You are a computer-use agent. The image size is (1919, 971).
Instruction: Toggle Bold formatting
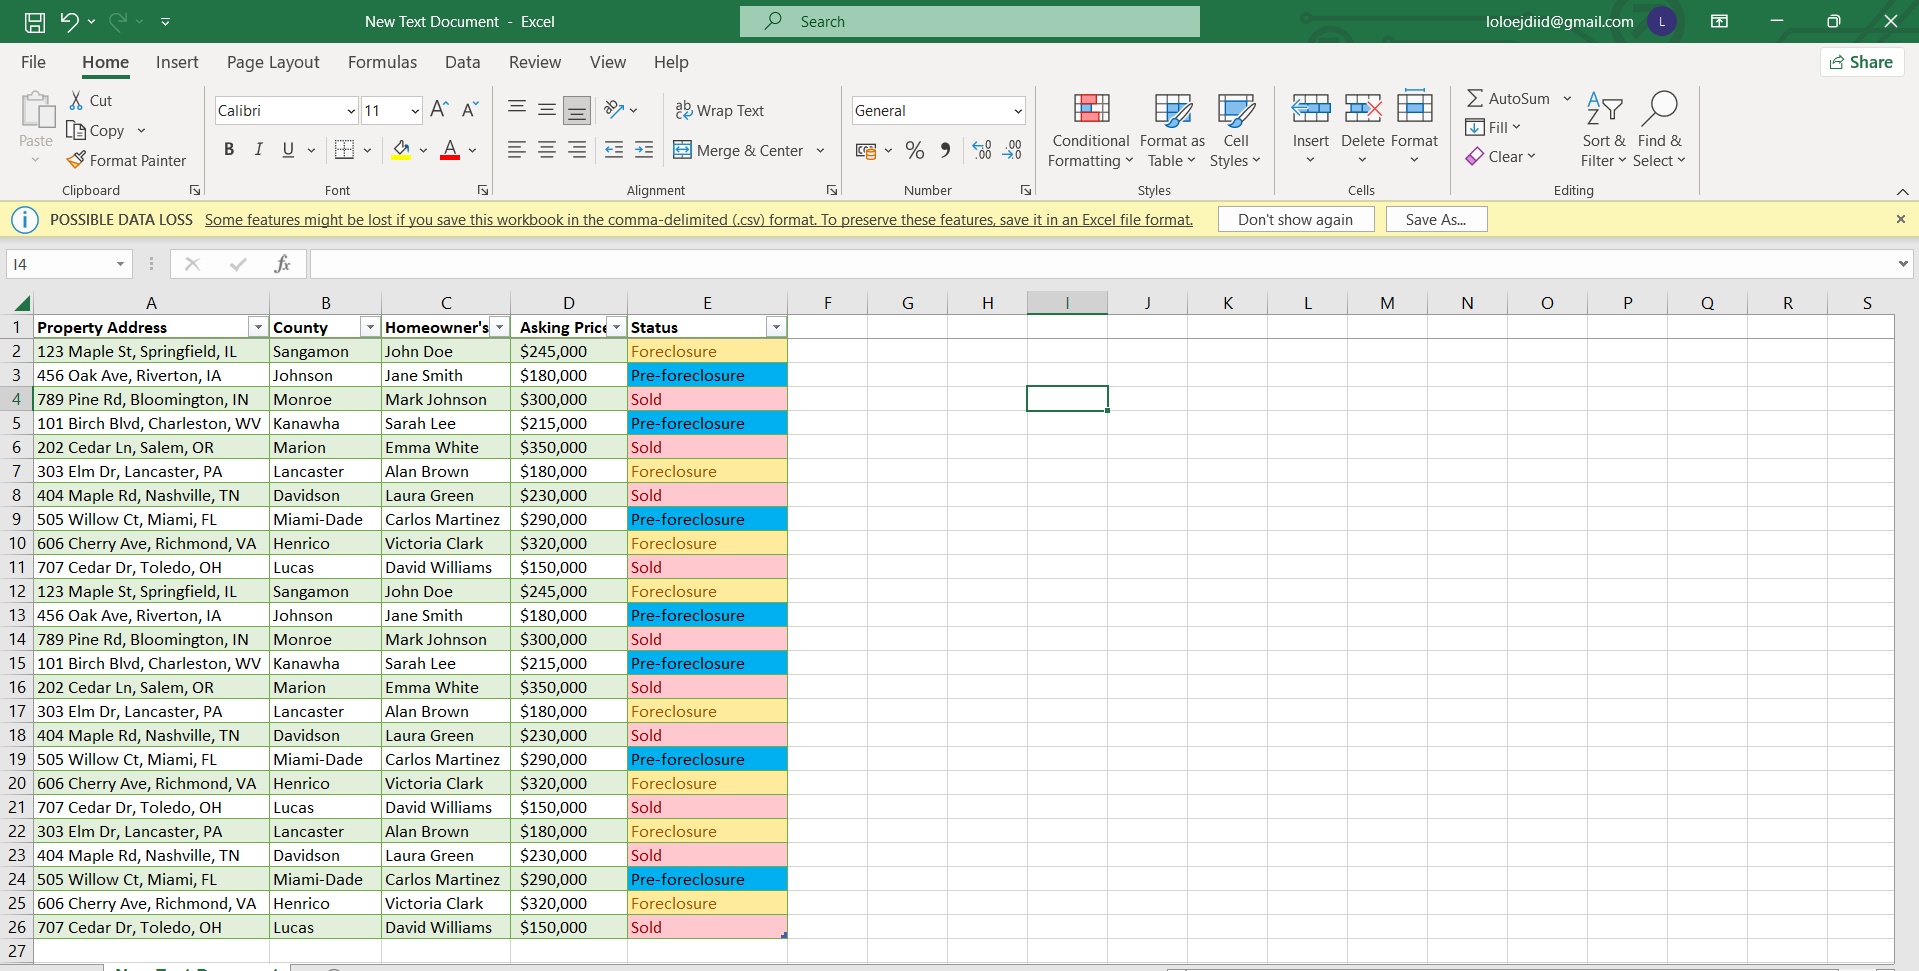pyautogui.click(x=229, y=150)
